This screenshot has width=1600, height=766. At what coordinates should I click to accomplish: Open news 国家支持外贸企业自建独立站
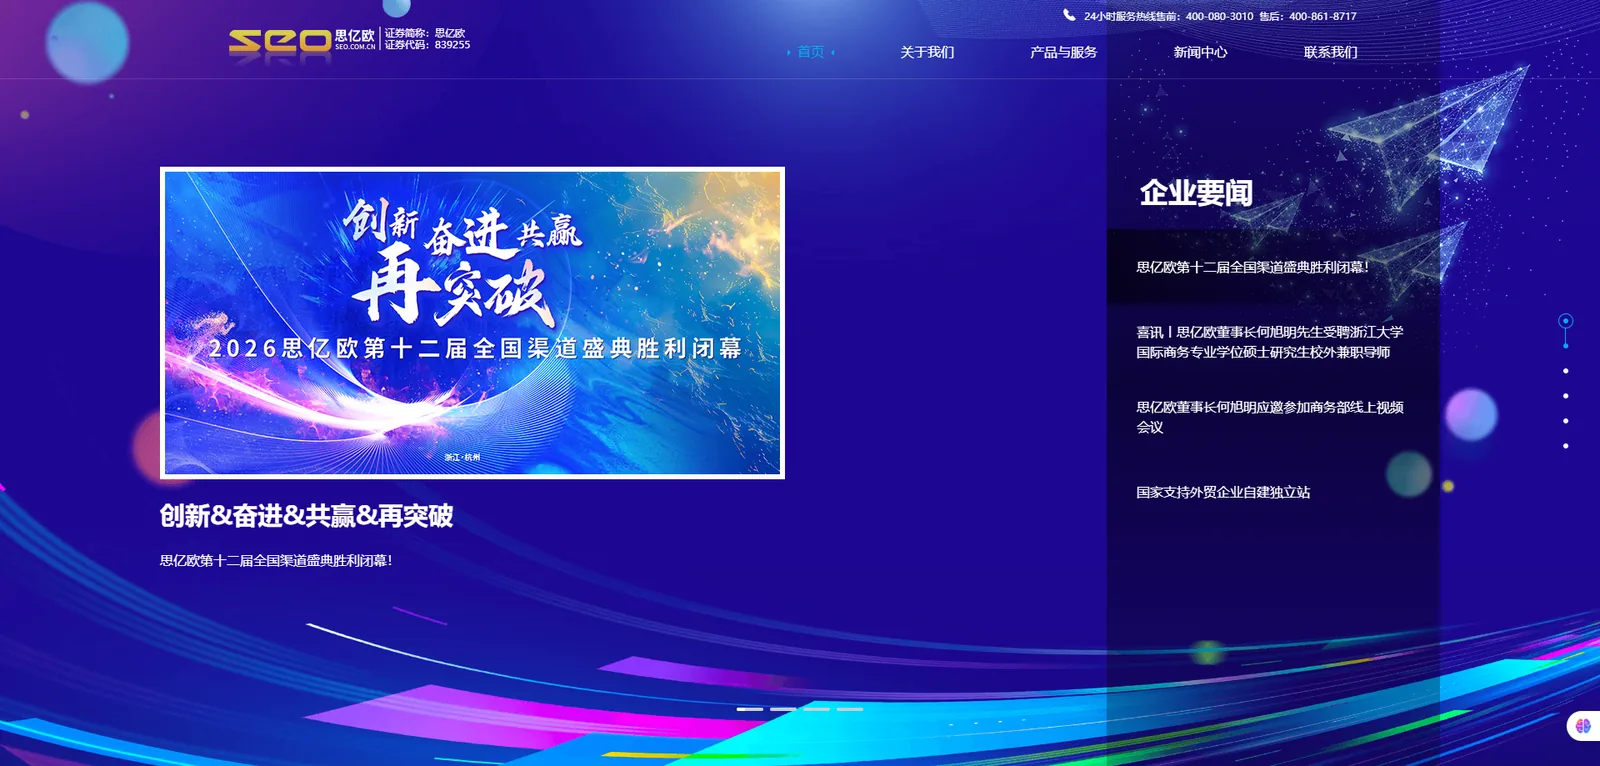(1223, 492)
